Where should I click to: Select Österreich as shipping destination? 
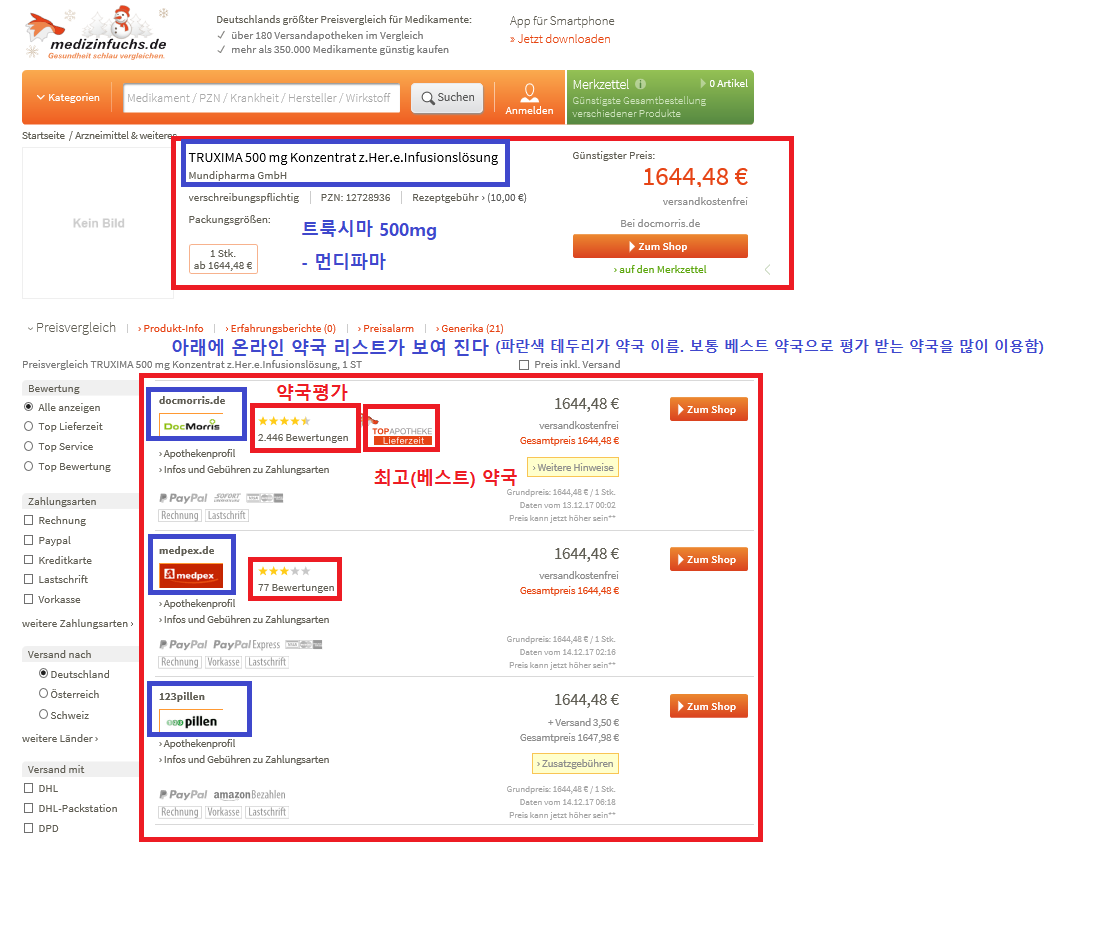[x=44, y=694]
